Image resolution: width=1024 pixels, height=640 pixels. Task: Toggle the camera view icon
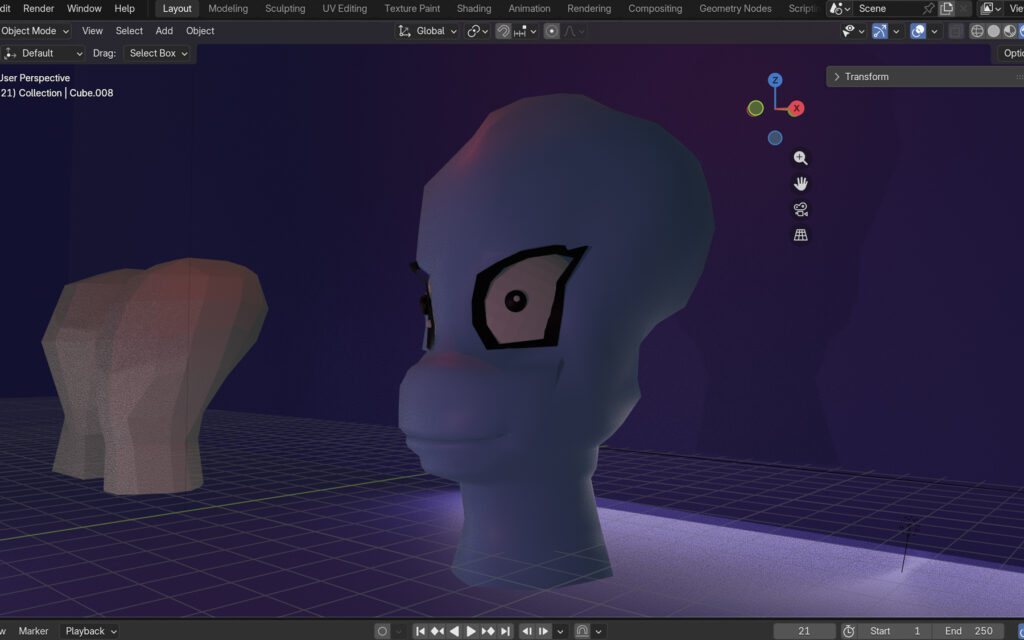800,210
